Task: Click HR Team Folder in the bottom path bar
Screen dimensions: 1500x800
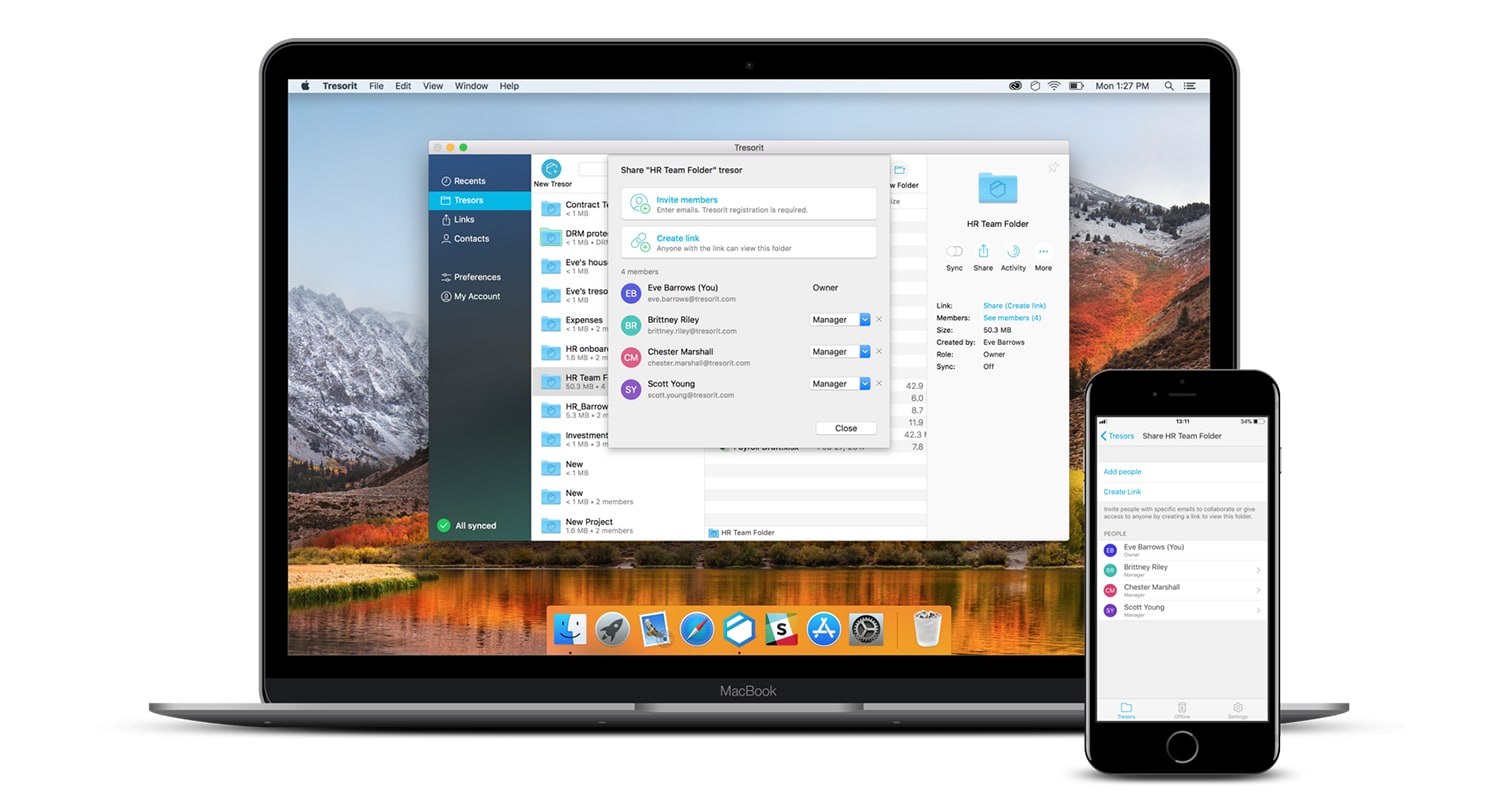Action: click(x=741, y=533)
